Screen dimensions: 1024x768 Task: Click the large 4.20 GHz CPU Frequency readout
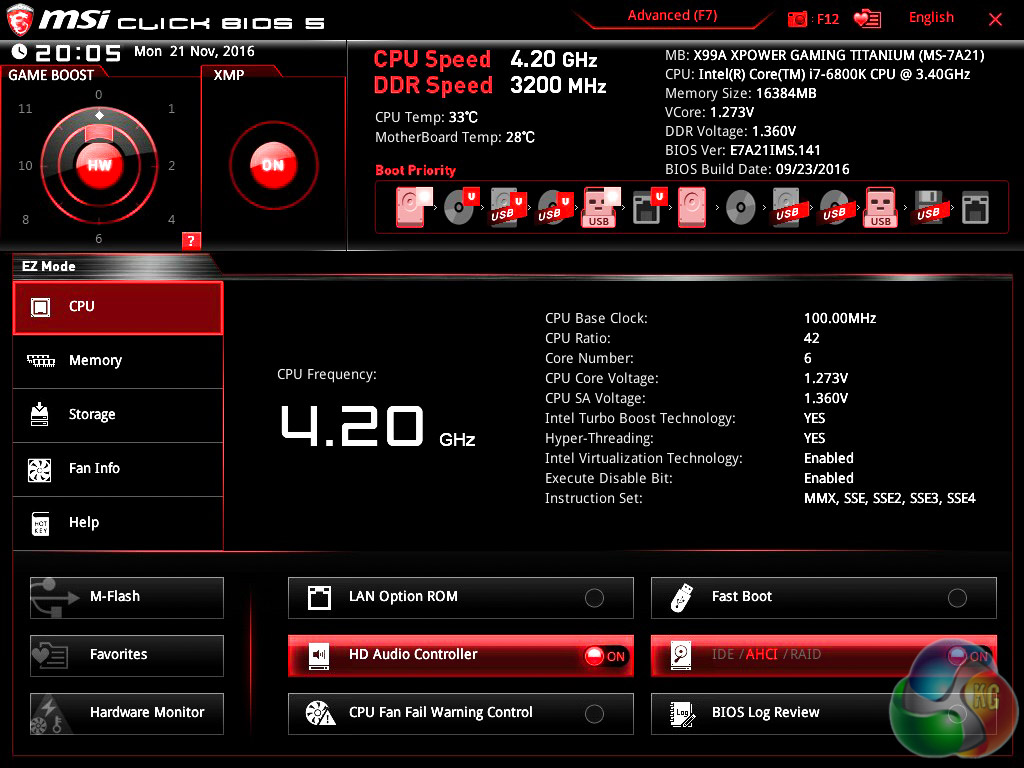pyautogui.click(x=378, y=426)
